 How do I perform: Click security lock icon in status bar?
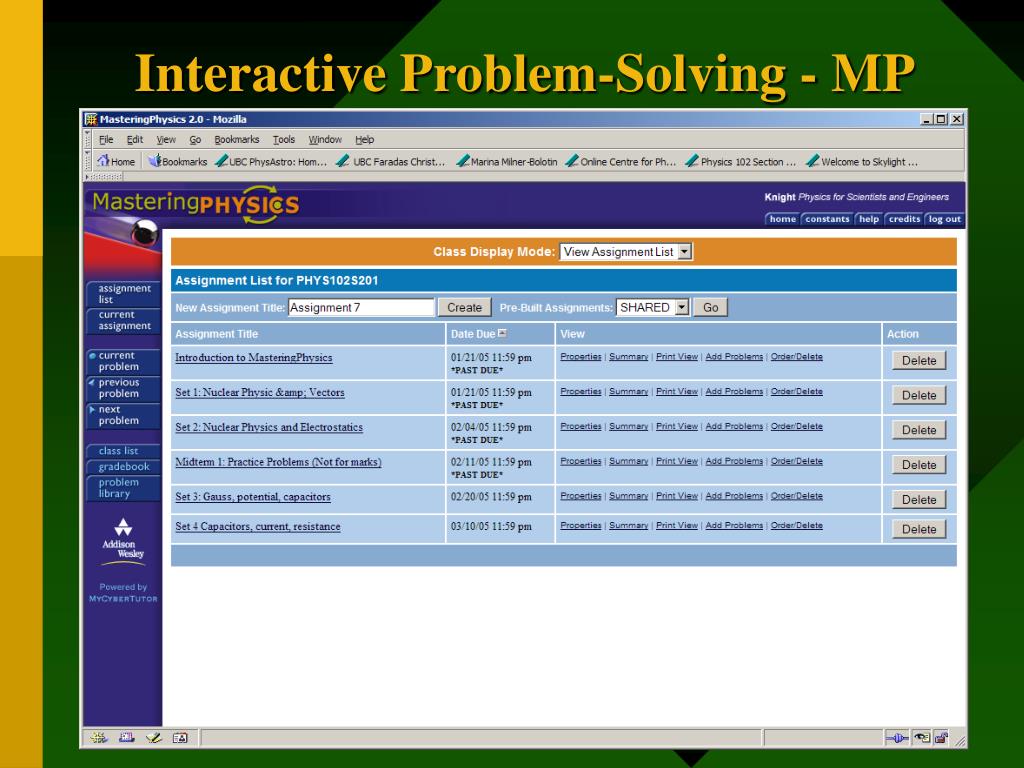[941, 738]
